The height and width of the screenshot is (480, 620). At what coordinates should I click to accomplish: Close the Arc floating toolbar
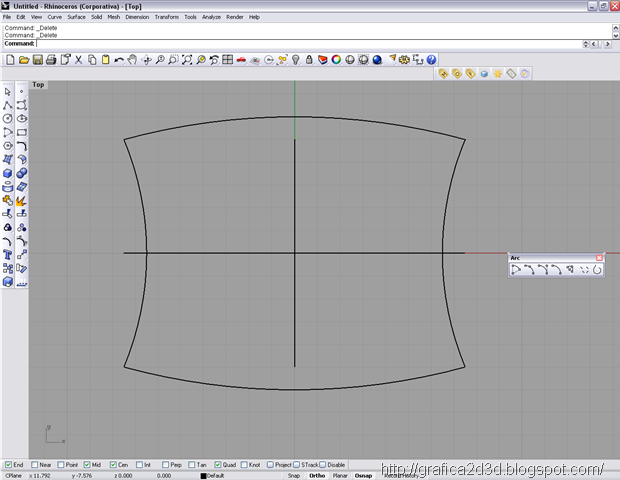599,258
